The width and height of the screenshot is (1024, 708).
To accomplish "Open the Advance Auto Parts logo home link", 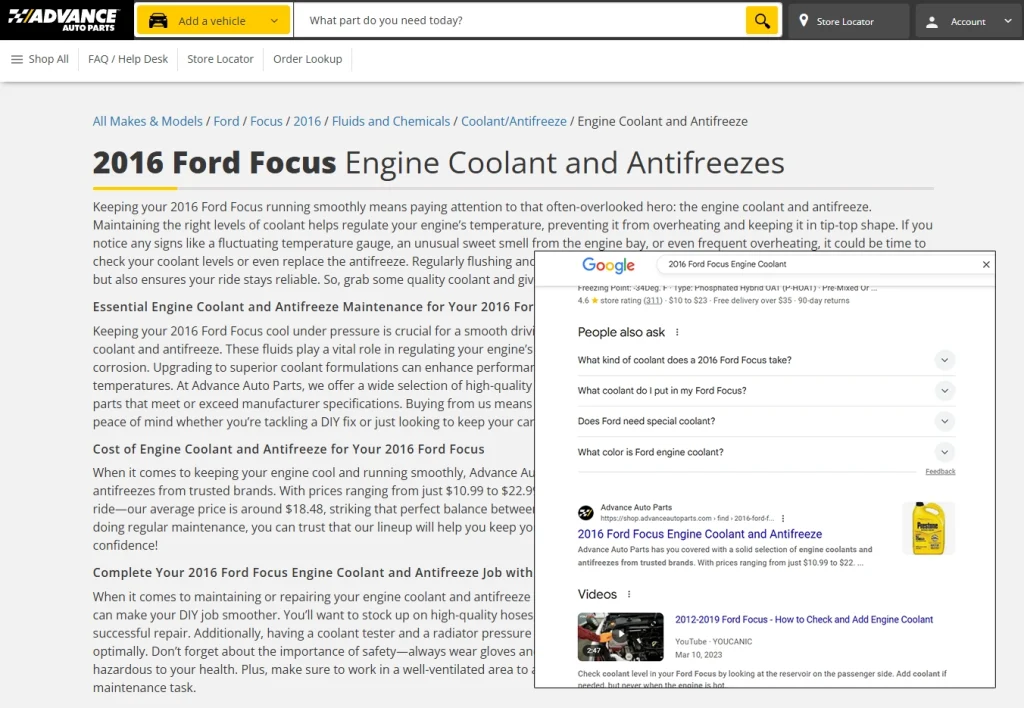I will click(x=64, y=20).
